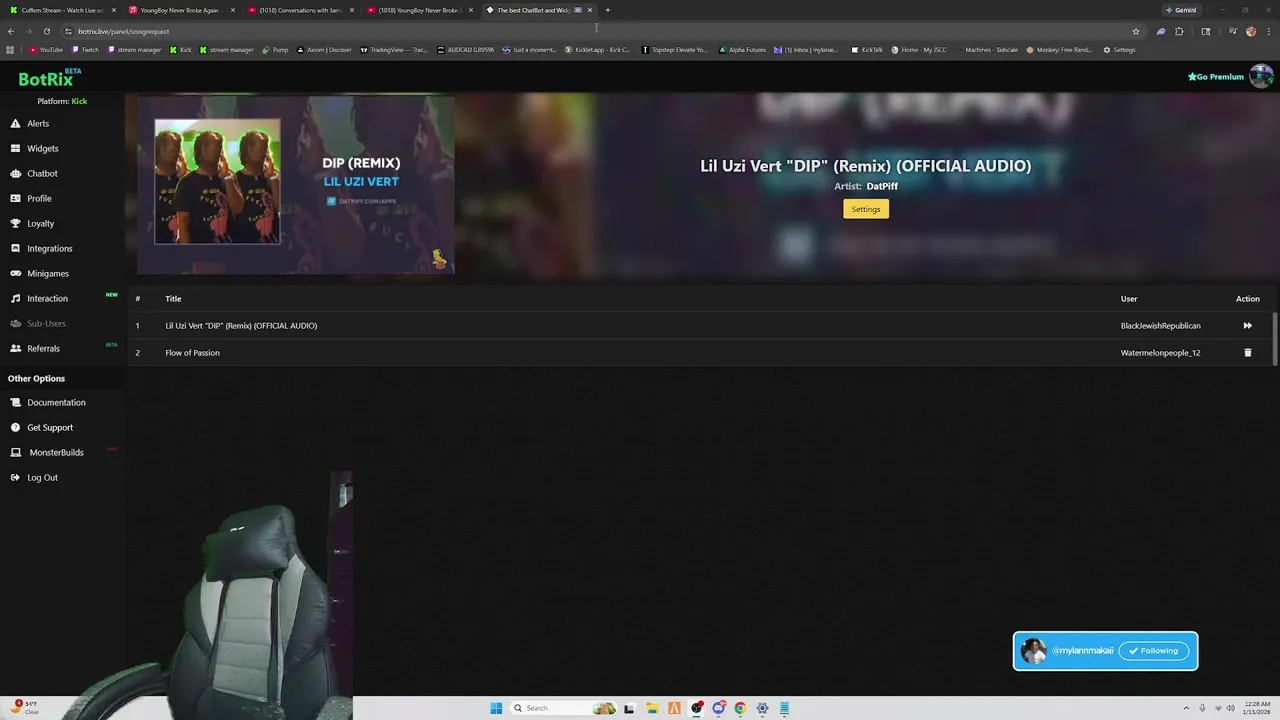Open song request Settings
Viewport: 1280px width, 720px height.
click(866, 209)
